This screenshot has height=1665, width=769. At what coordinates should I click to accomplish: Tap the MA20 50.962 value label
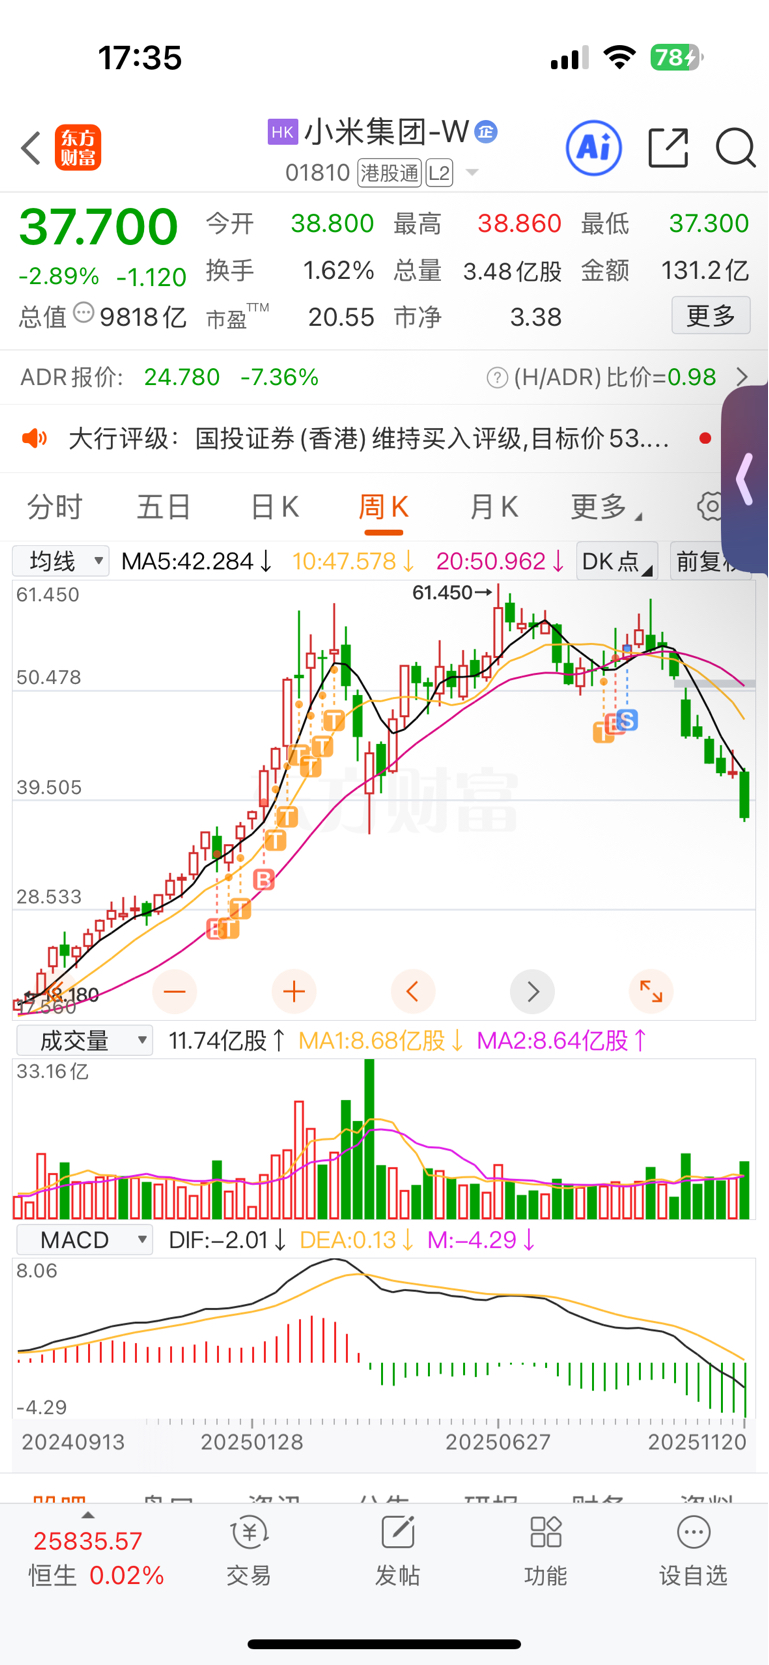(x=500, y=561)
